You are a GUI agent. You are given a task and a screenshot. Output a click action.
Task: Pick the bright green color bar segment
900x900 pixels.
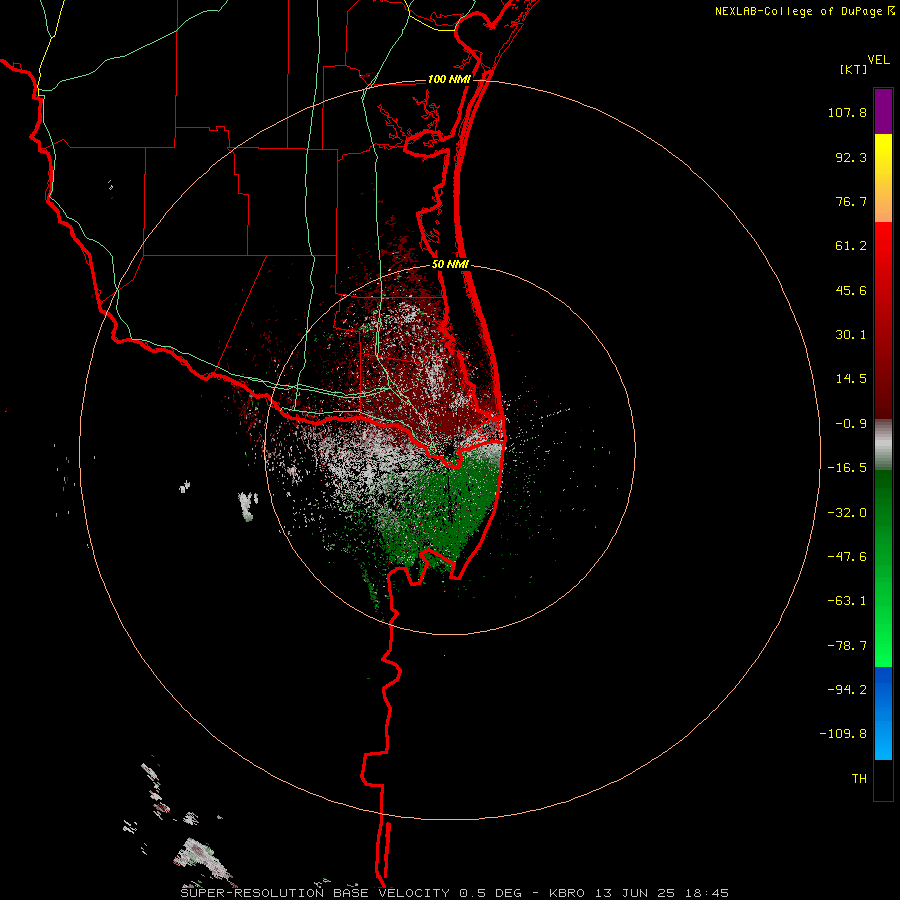pos(883,568)
